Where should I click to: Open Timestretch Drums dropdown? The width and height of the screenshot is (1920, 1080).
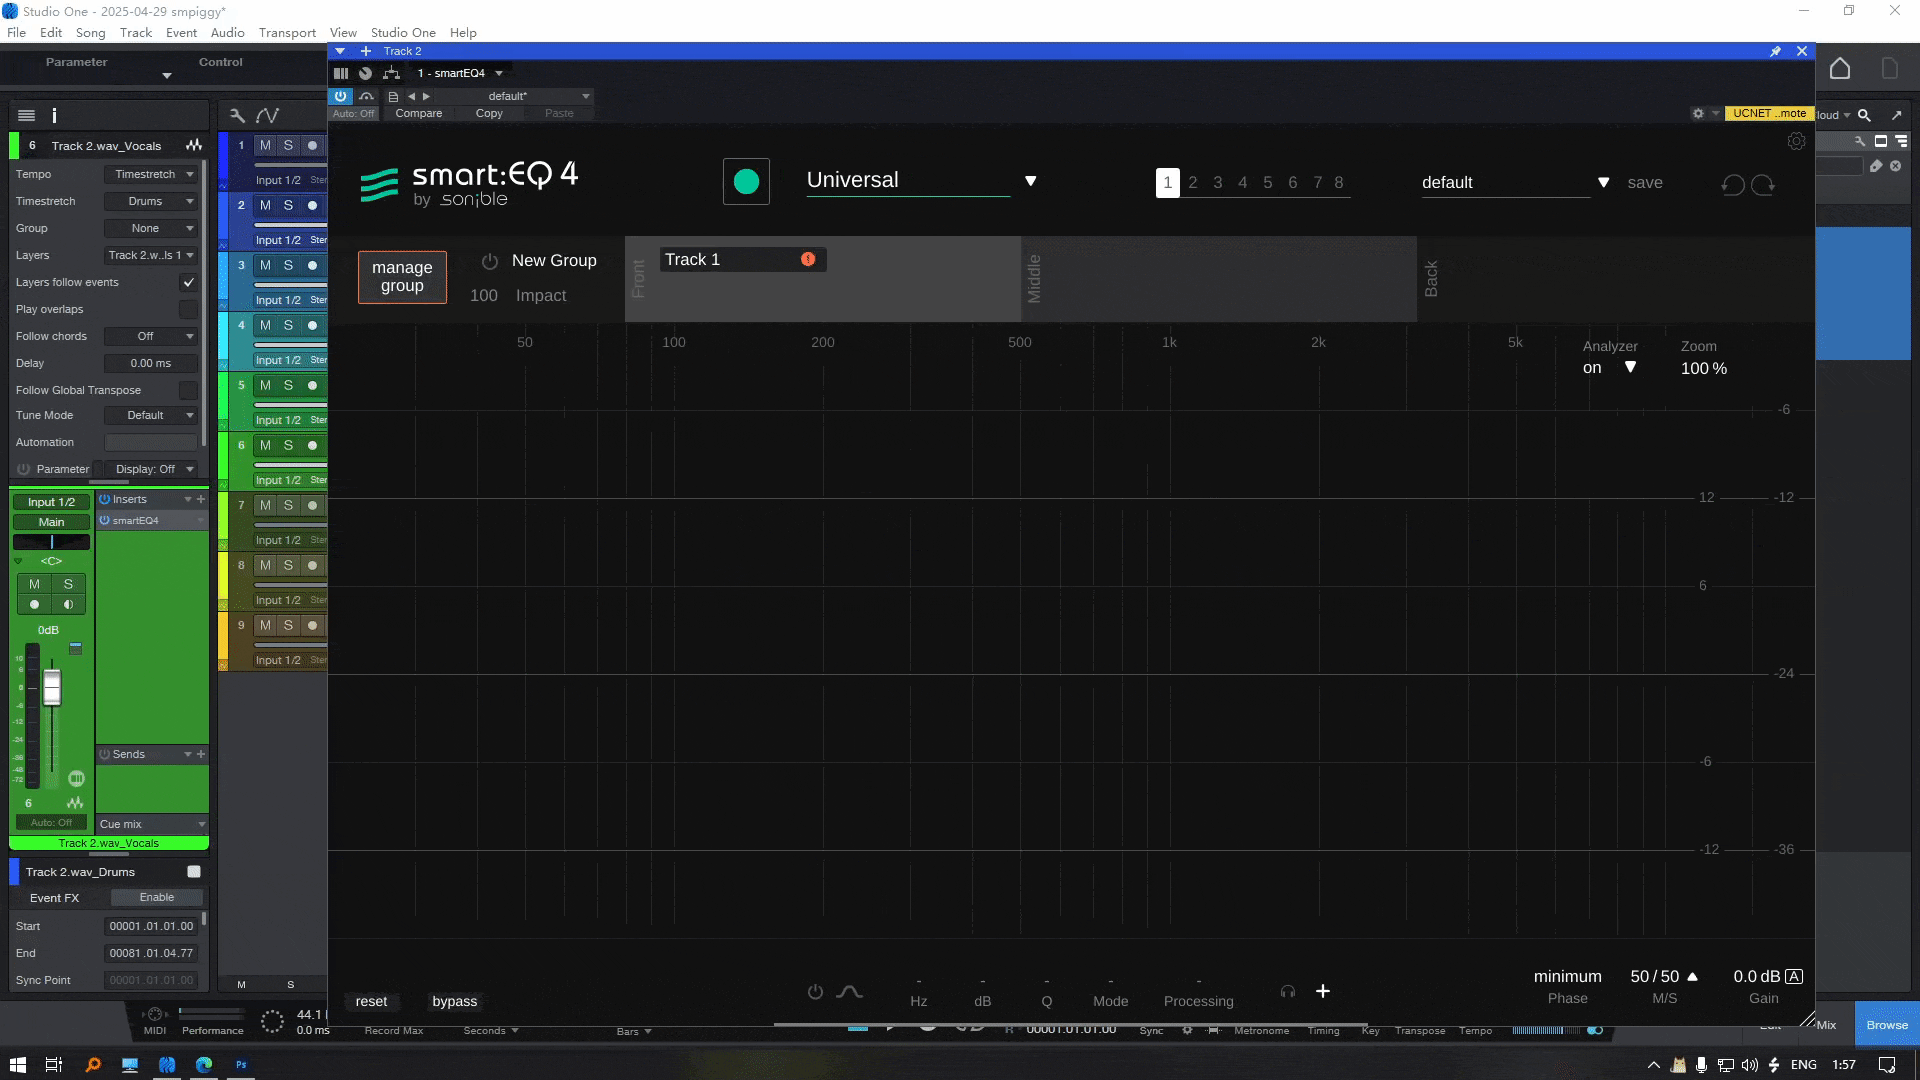pos(151,201)
